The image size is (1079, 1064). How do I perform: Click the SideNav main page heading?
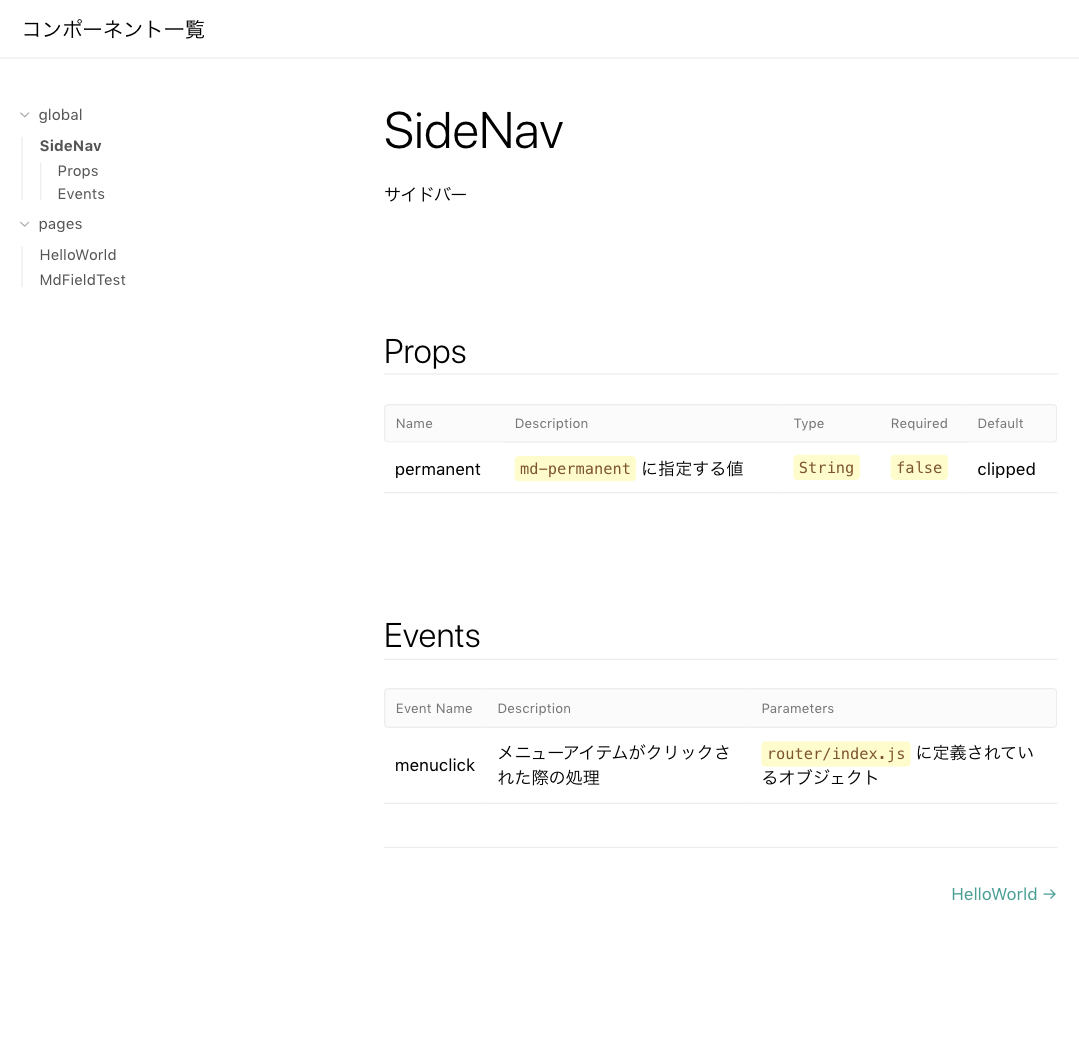473,131
